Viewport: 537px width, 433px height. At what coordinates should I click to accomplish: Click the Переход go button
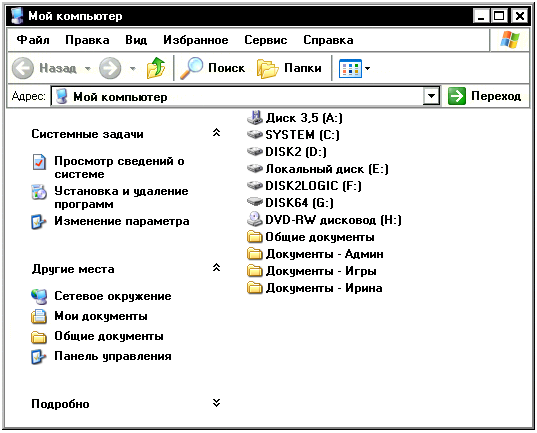485,96
